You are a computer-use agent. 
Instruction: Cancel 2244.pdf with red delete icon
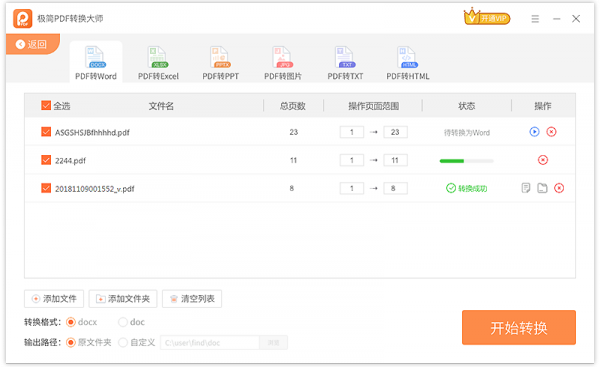tap(543, 160)
